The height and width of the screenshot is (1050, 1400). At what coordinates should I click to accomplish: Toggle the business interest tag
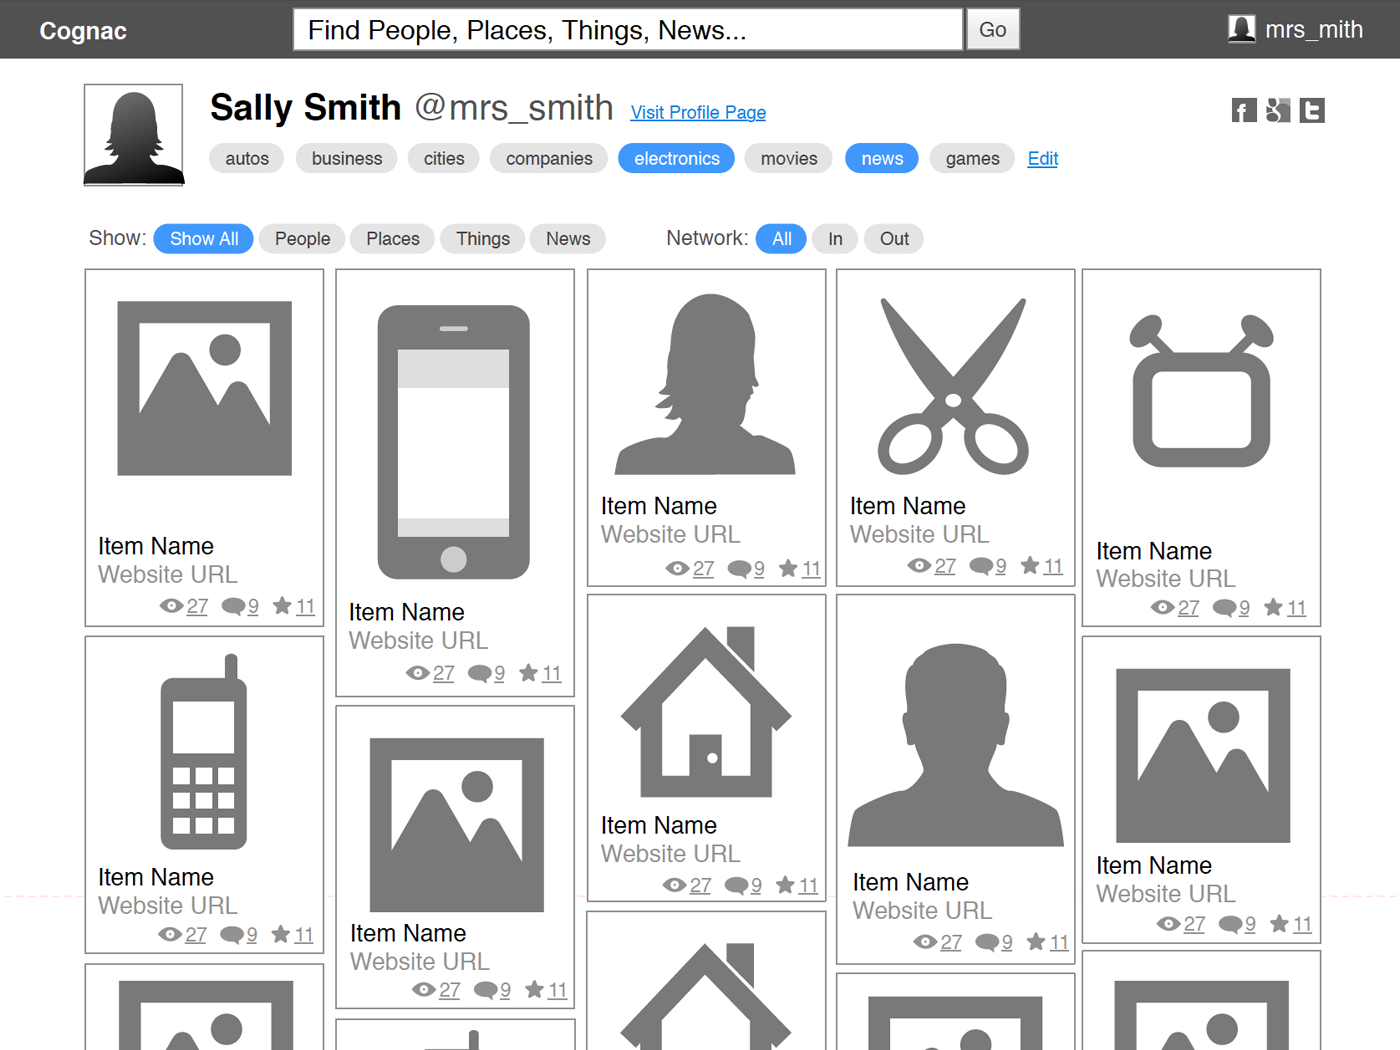(x=347, y=158)
